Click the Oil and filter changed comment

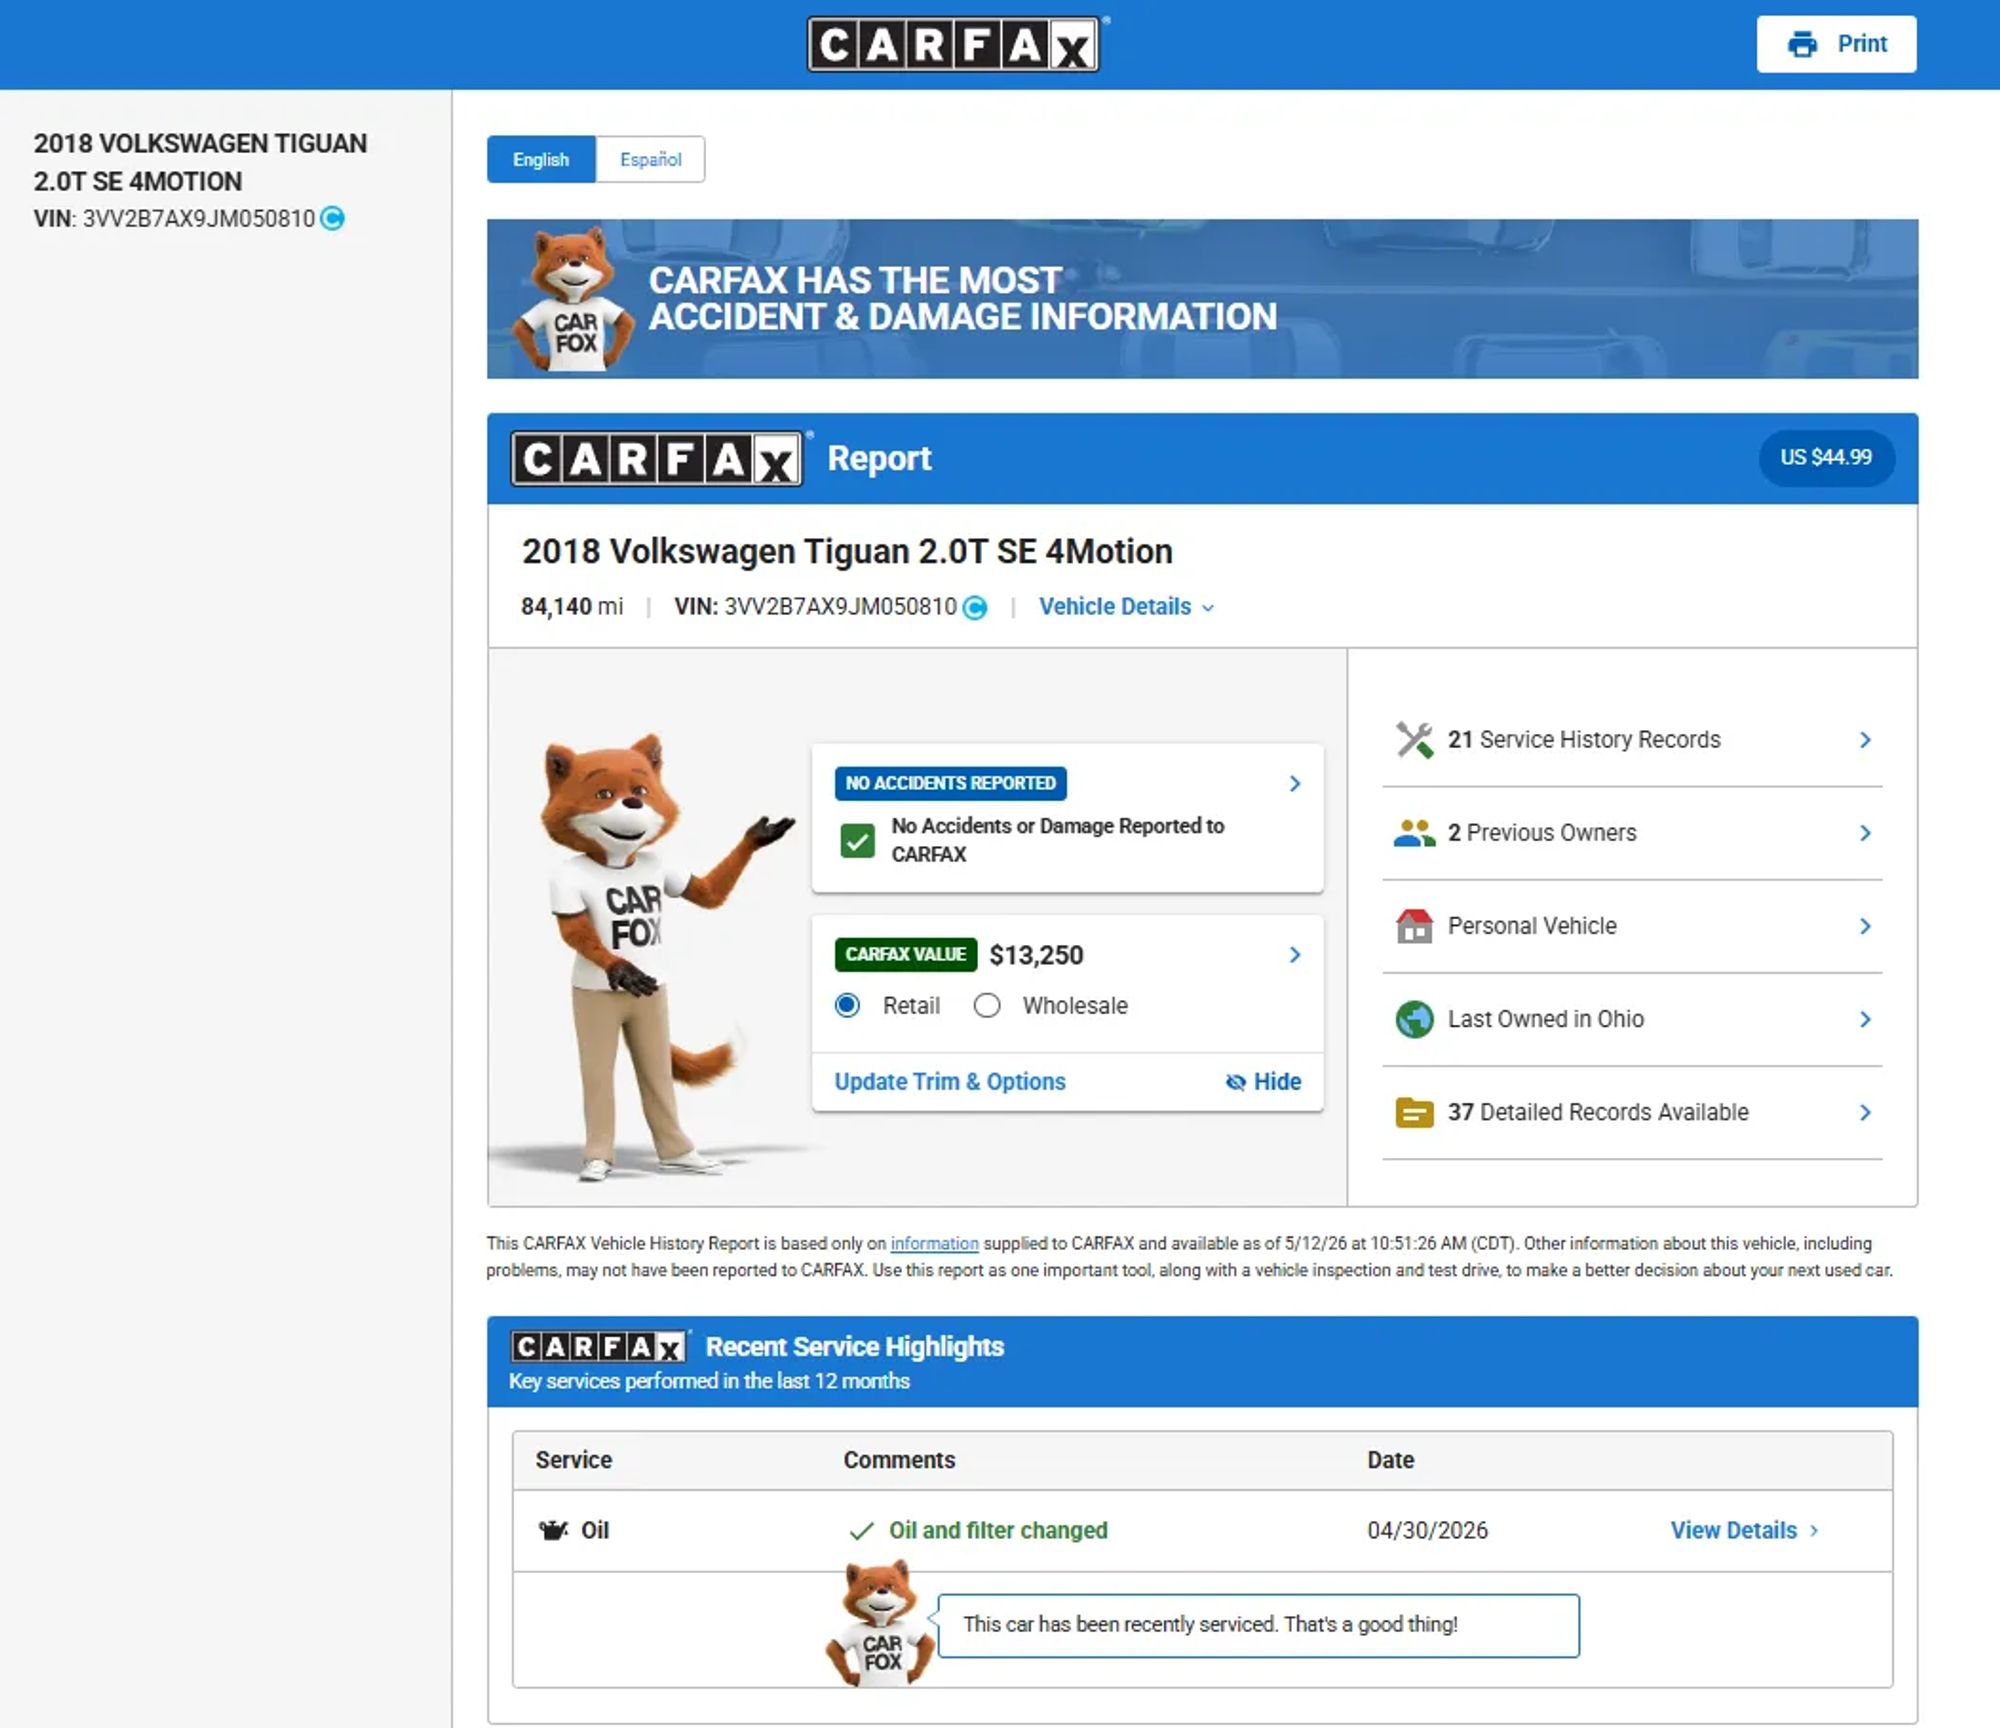pyautogui.click(x=998, y=1531)
